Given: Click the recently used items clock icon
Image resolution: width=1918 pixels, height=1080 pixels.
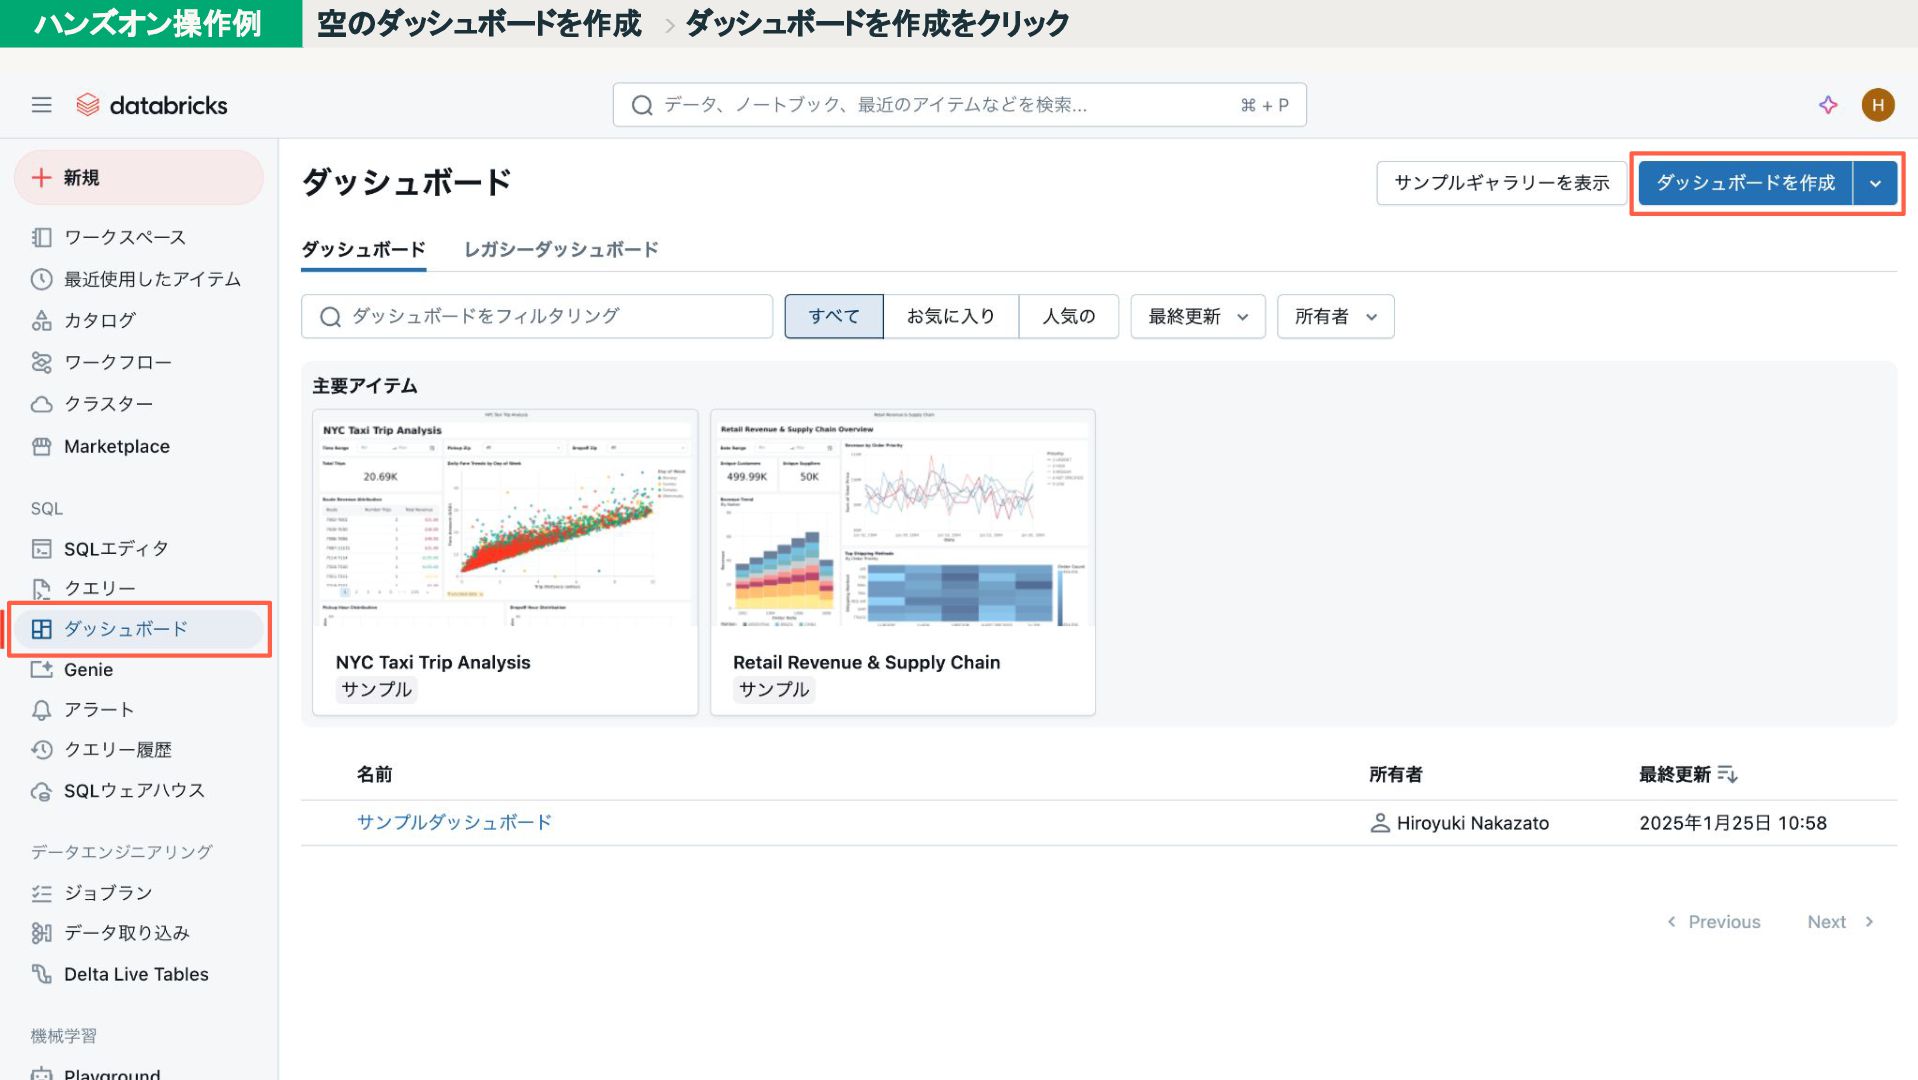Looking at the screenshot, I should (x=41, y=279).
